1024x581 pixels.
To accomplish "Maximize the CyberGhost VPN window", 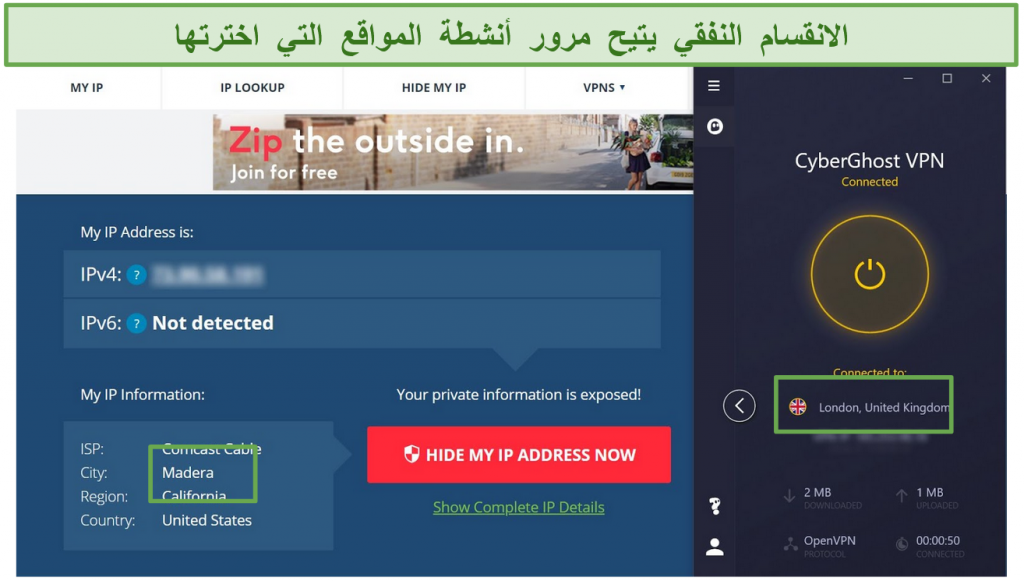I will pyautogui.click(x=947, y=78).
